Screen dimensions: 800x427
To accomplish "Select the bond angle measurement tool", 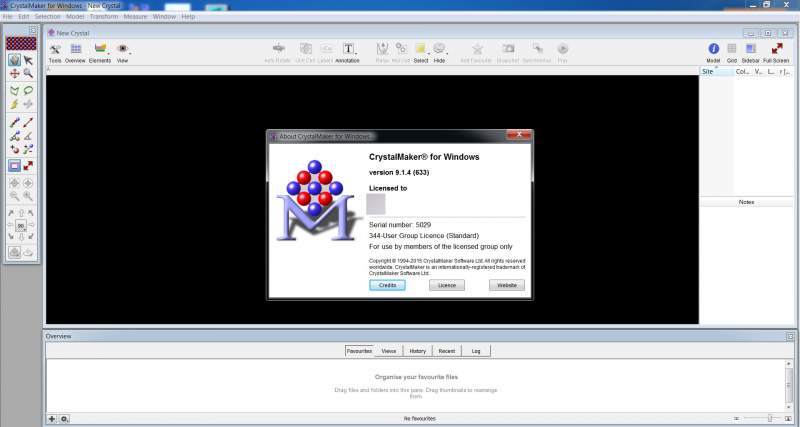I will 14,136.
